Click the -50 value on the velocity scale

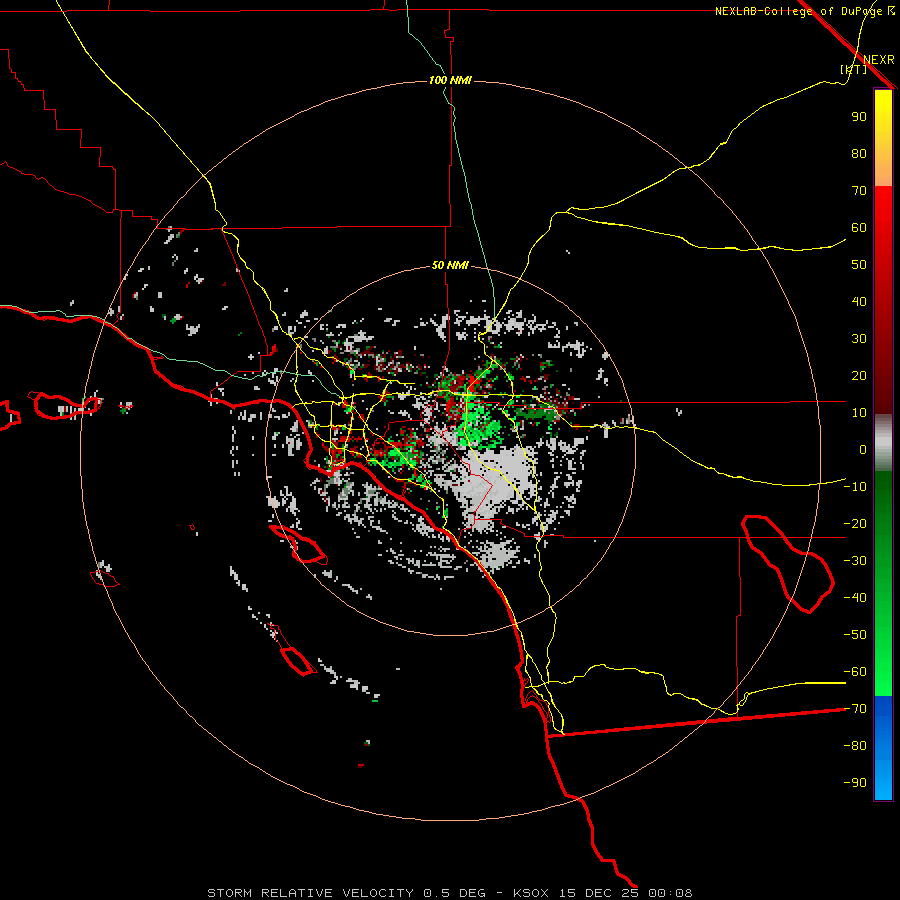point(855,635)
